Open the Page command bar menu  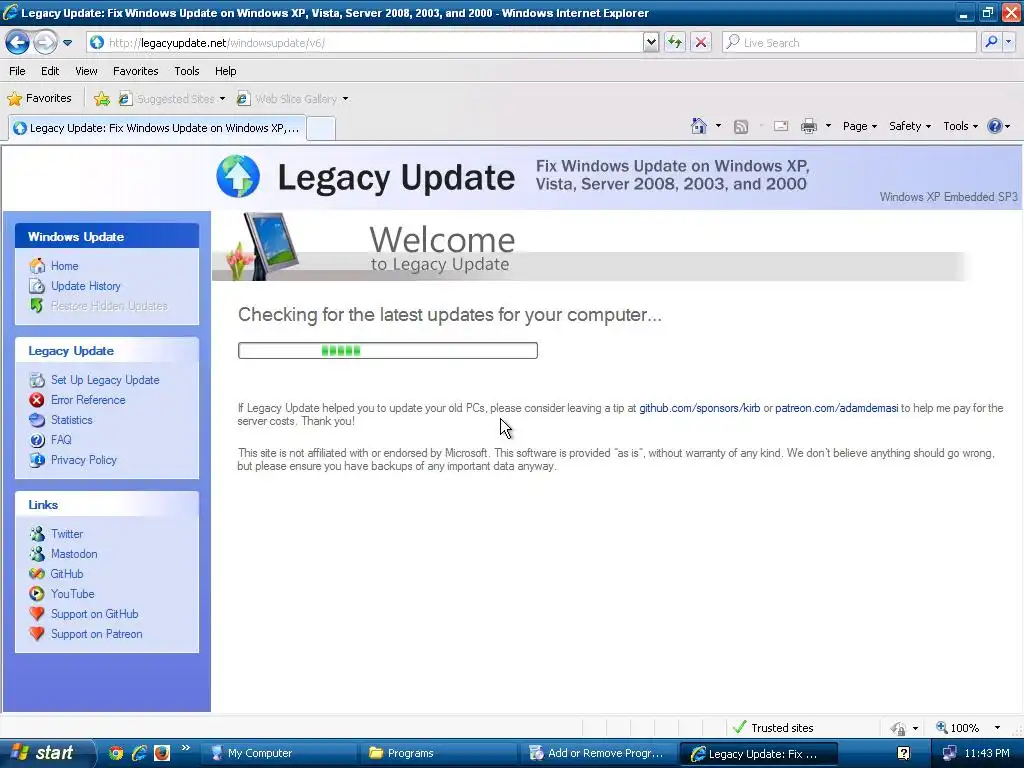coord(859,126)
